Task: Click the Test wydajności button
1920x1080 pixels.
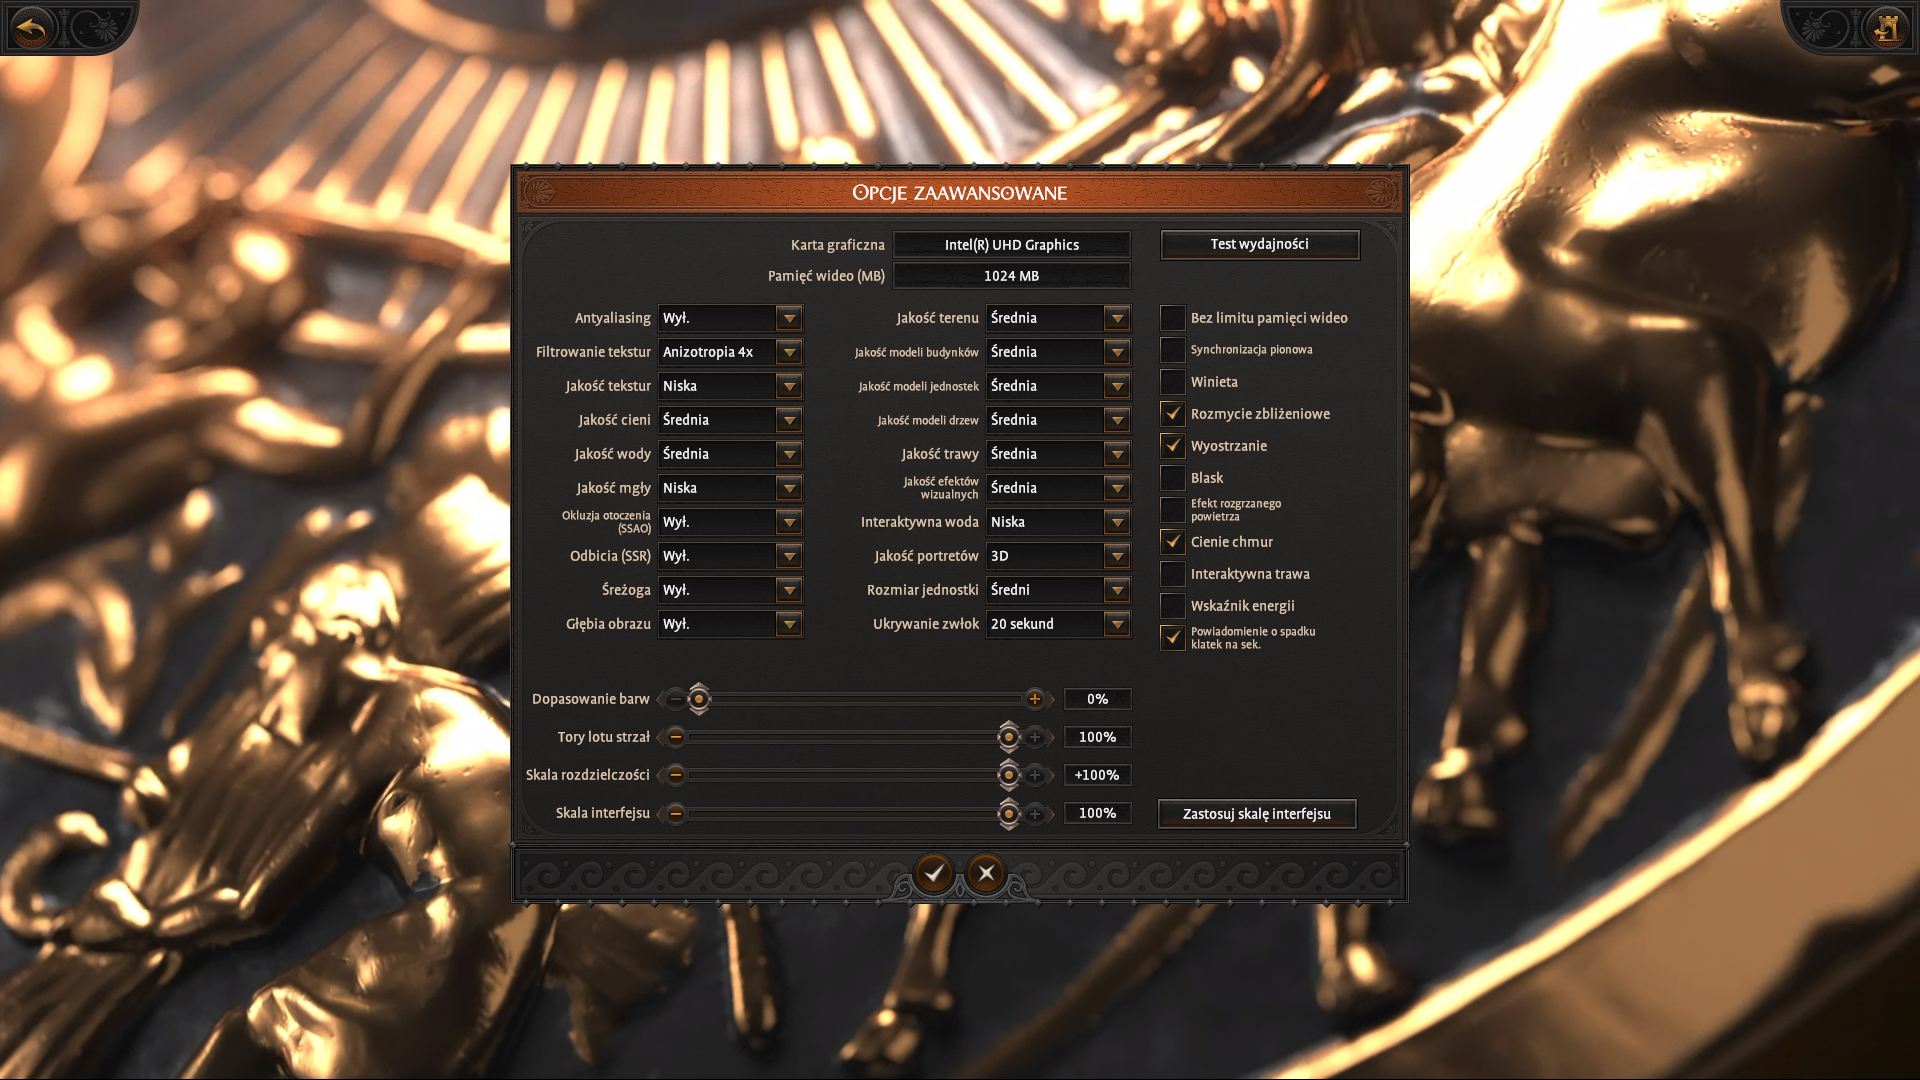Action: click(1259, 244)
